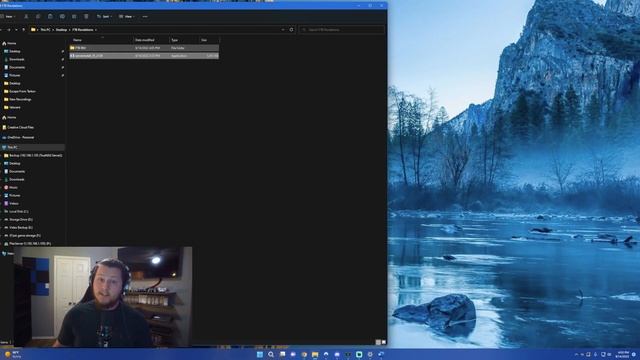Select This PC in navigation pane
This screenshot has width=640, height=360.
[x=32, y=147]
